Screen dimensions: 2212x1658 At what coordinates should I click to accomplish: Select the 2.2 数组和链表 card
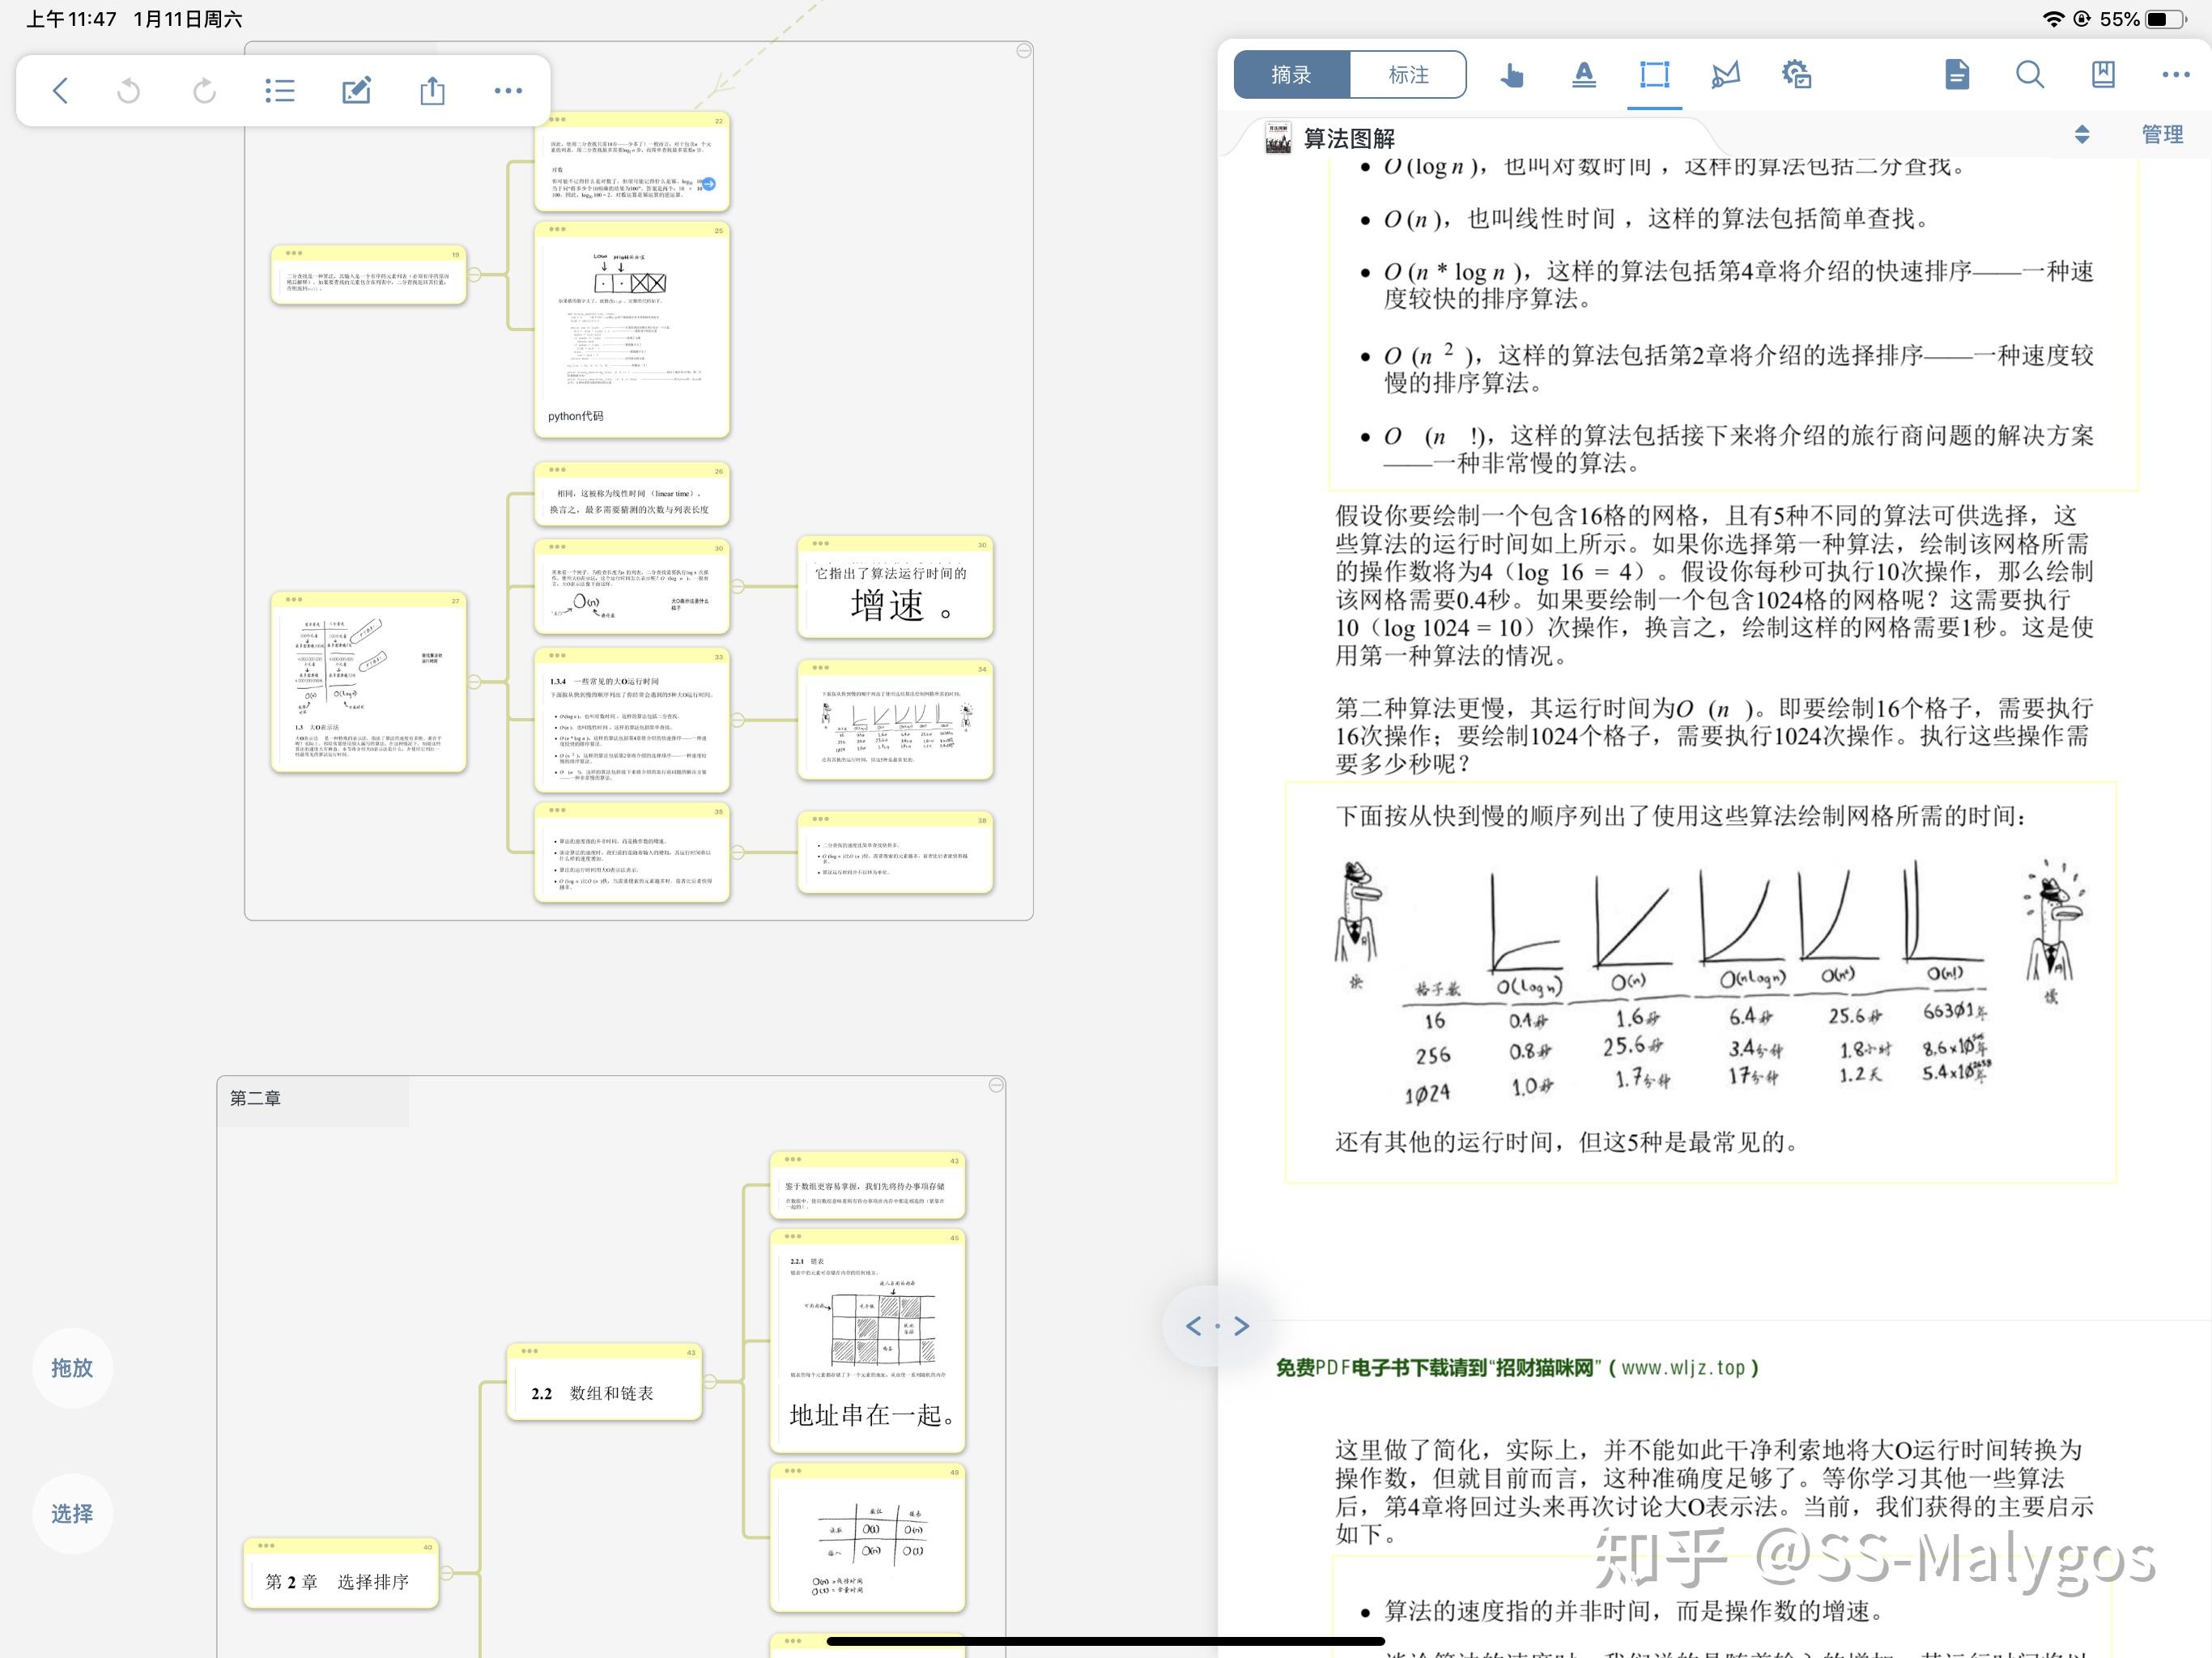(604, 1382)
